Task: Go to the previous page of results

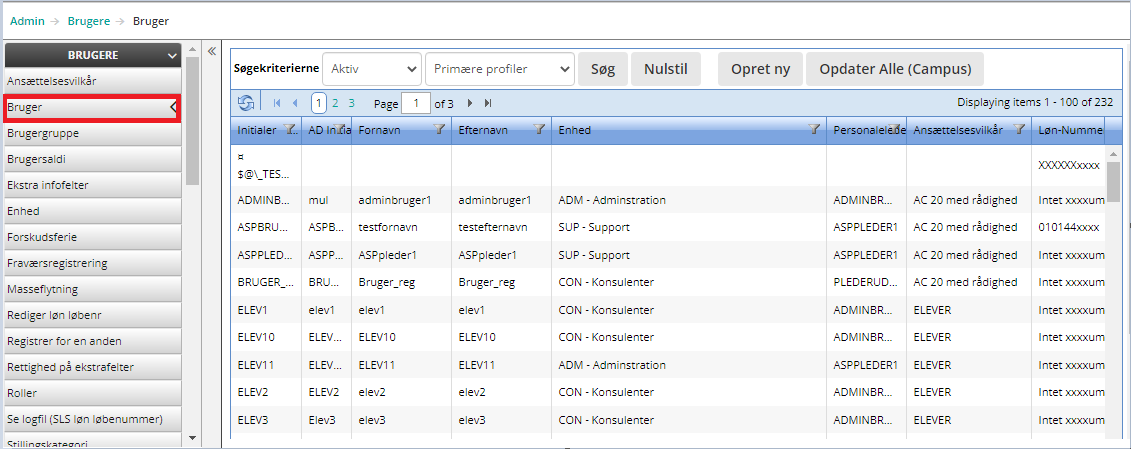Action: pyautogui.click(x=295, y=103)
